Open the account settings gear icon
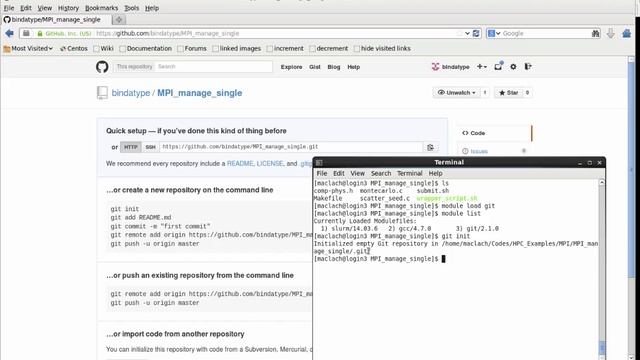 513,67
